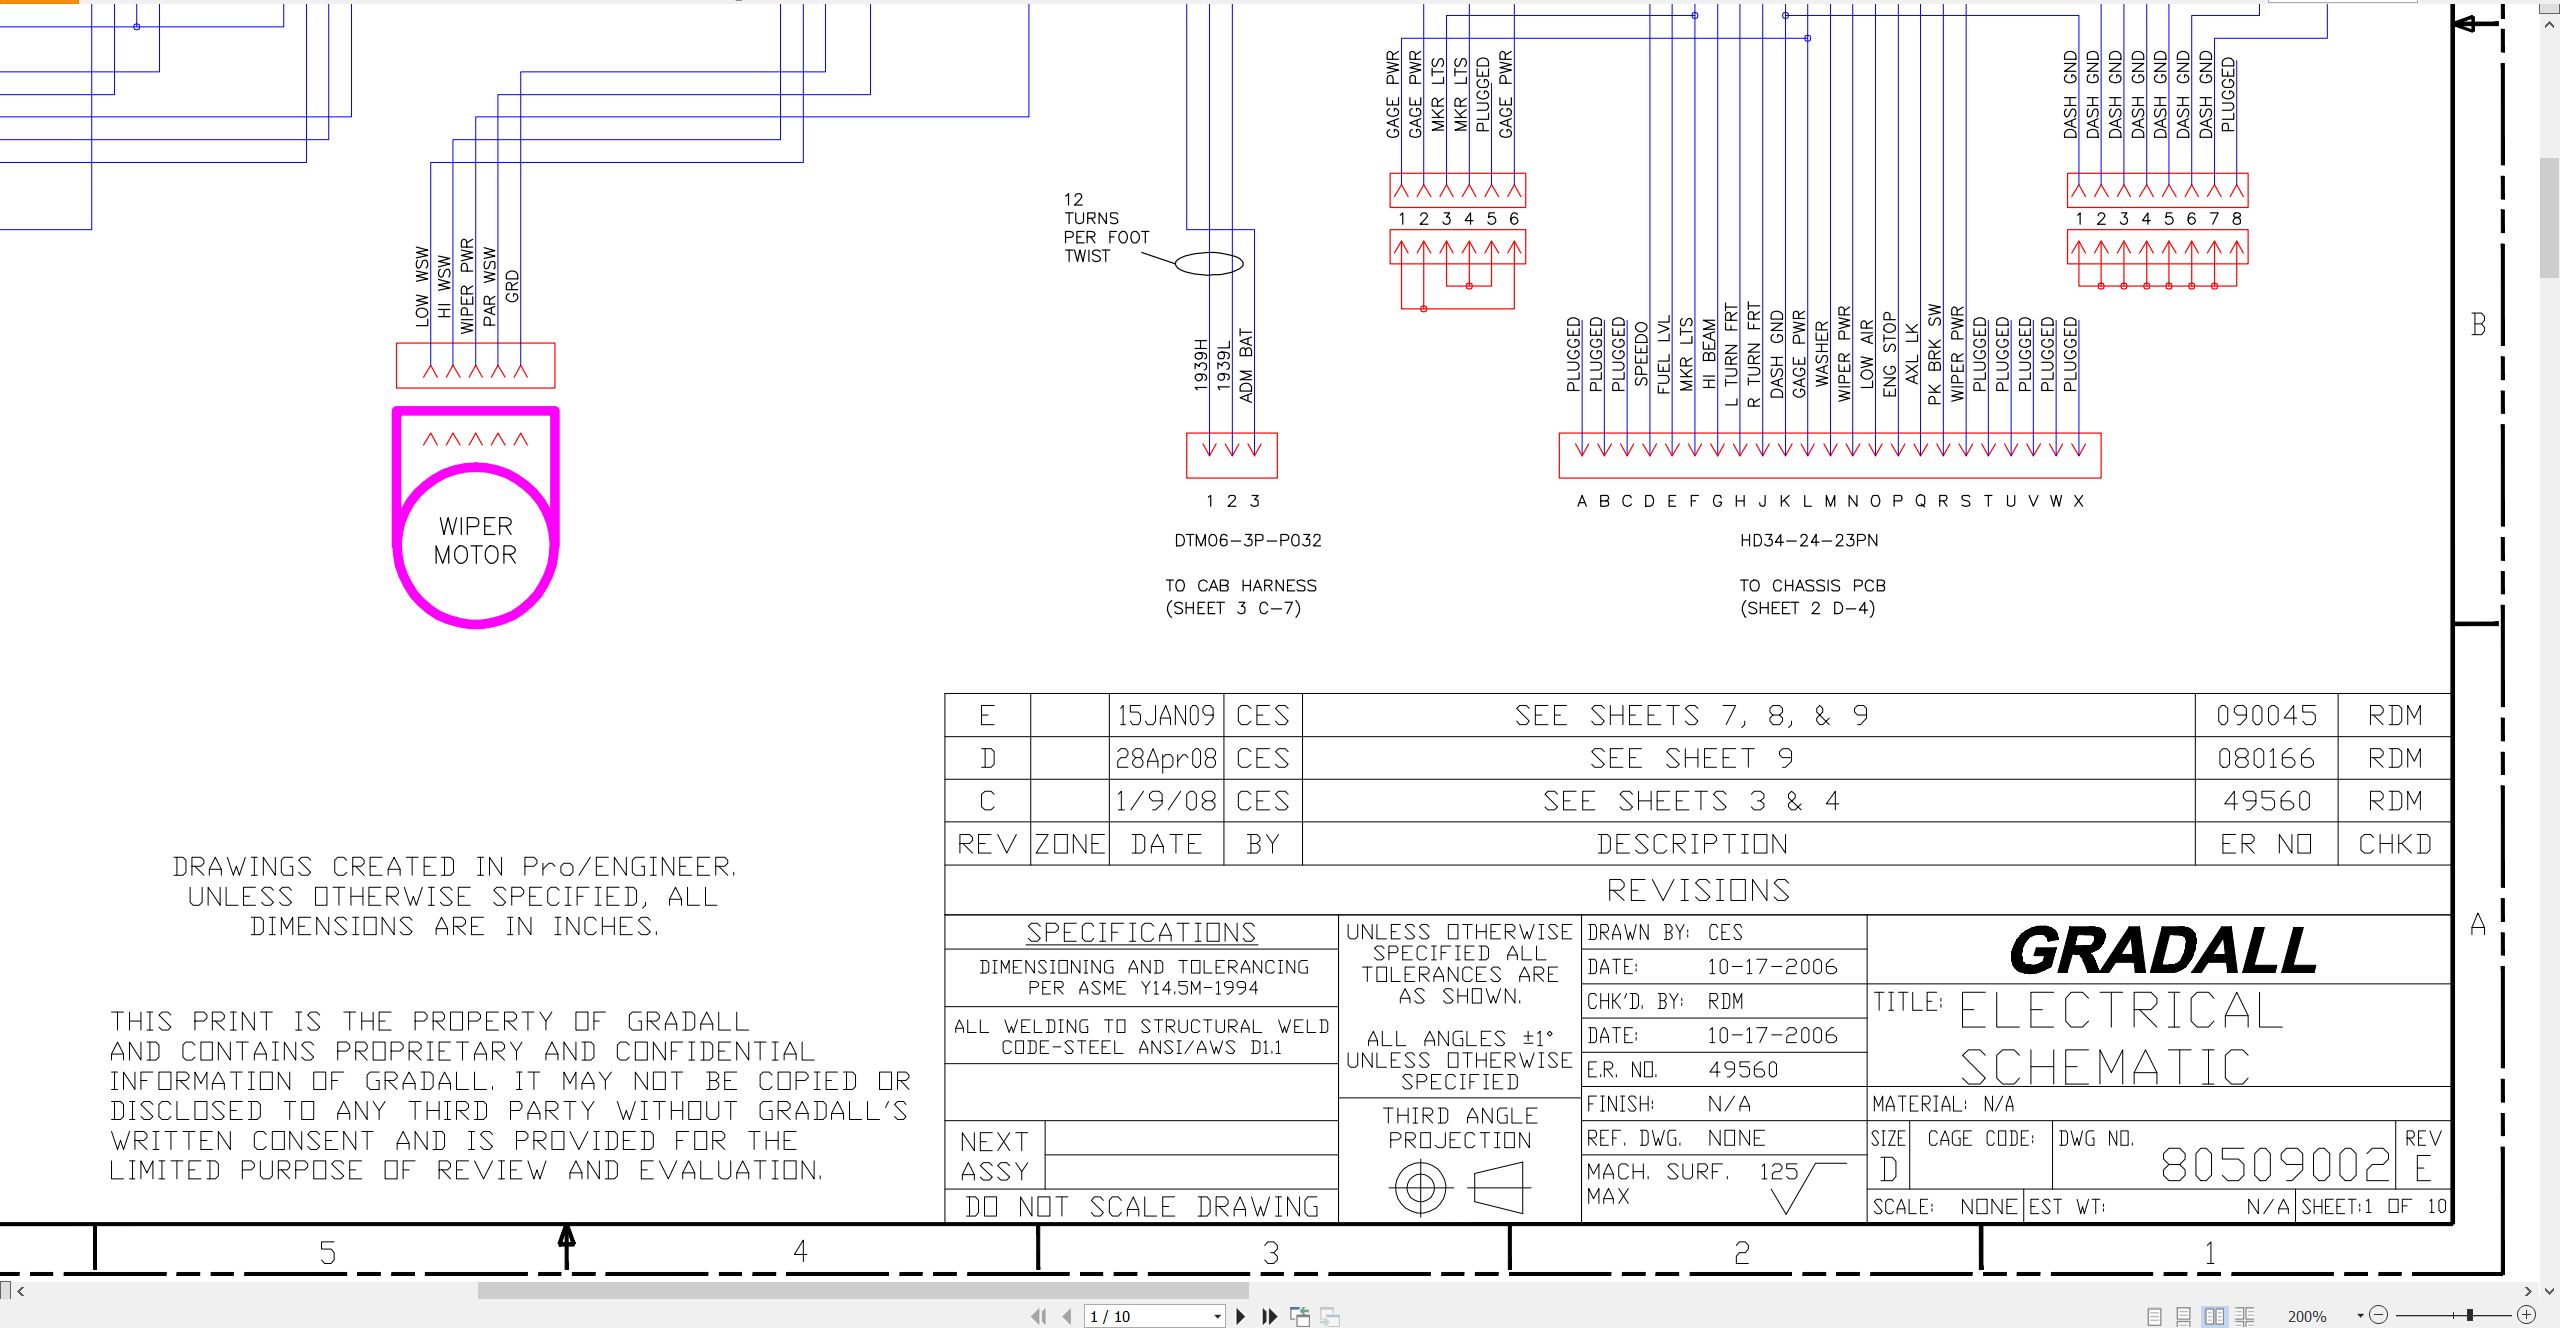Click ER number 090045
The image size is (2560, 1328).
click(x=2266, y=716)
